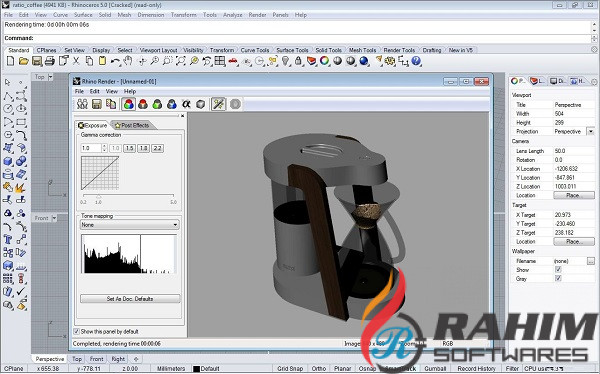The height and width of the screenshot is (374, 600).
Task: Show alpha channel in Rhino Render
Action: tap(186, 104)
